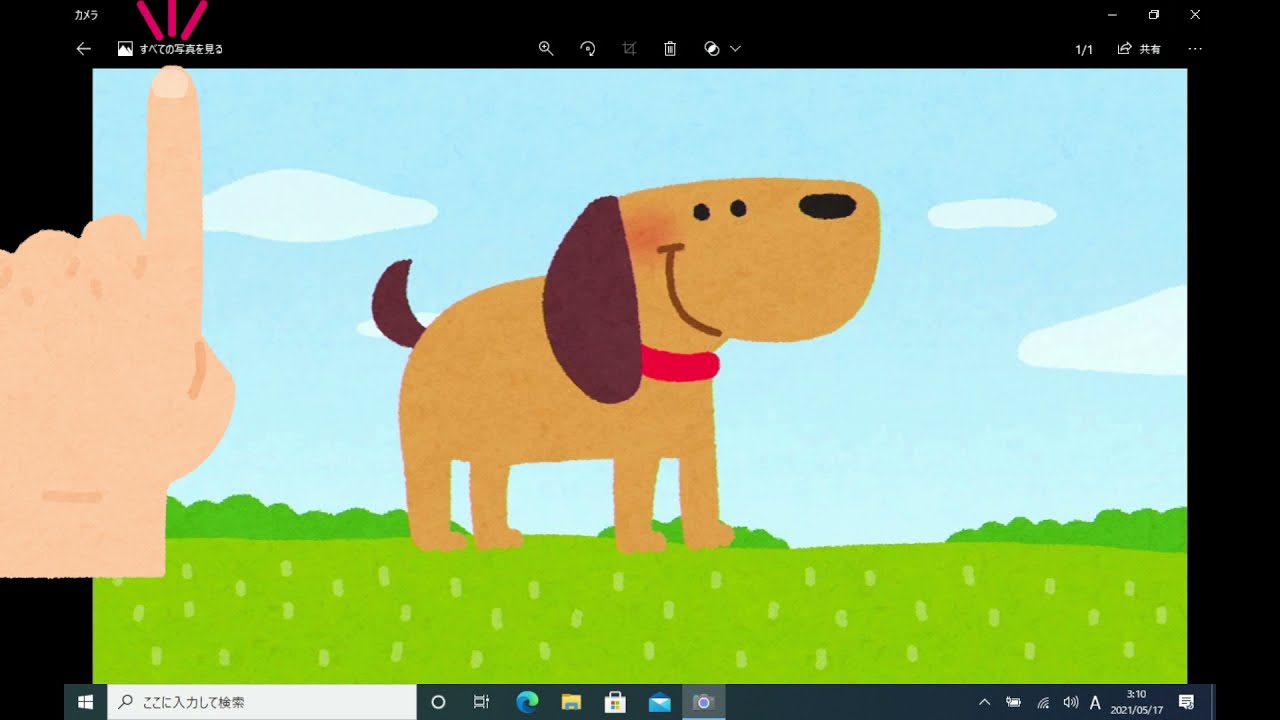This screenshot has width=1280, height=720.
Task: Select Camera app on taskbar
Action: click(703, 702)
